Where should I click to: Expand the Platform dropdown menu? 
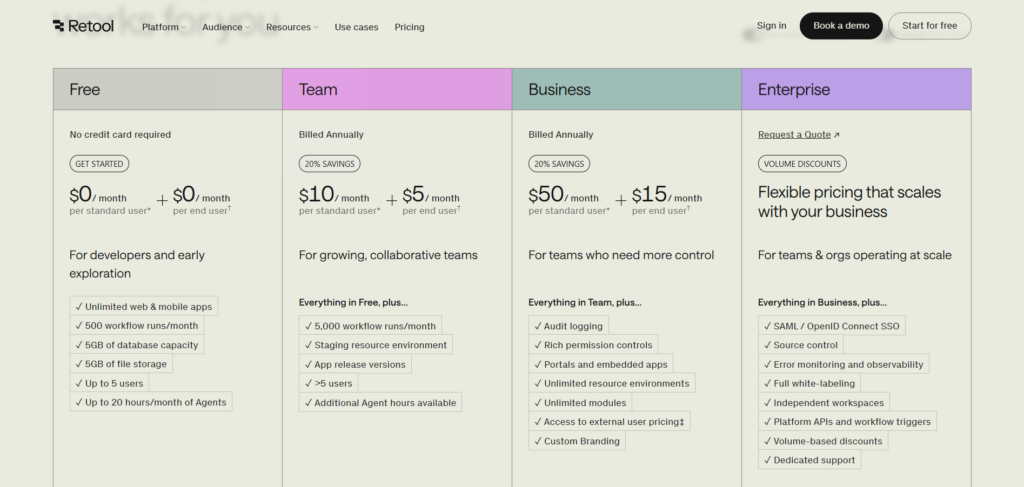pyautogui.click(x=164, y=27)
